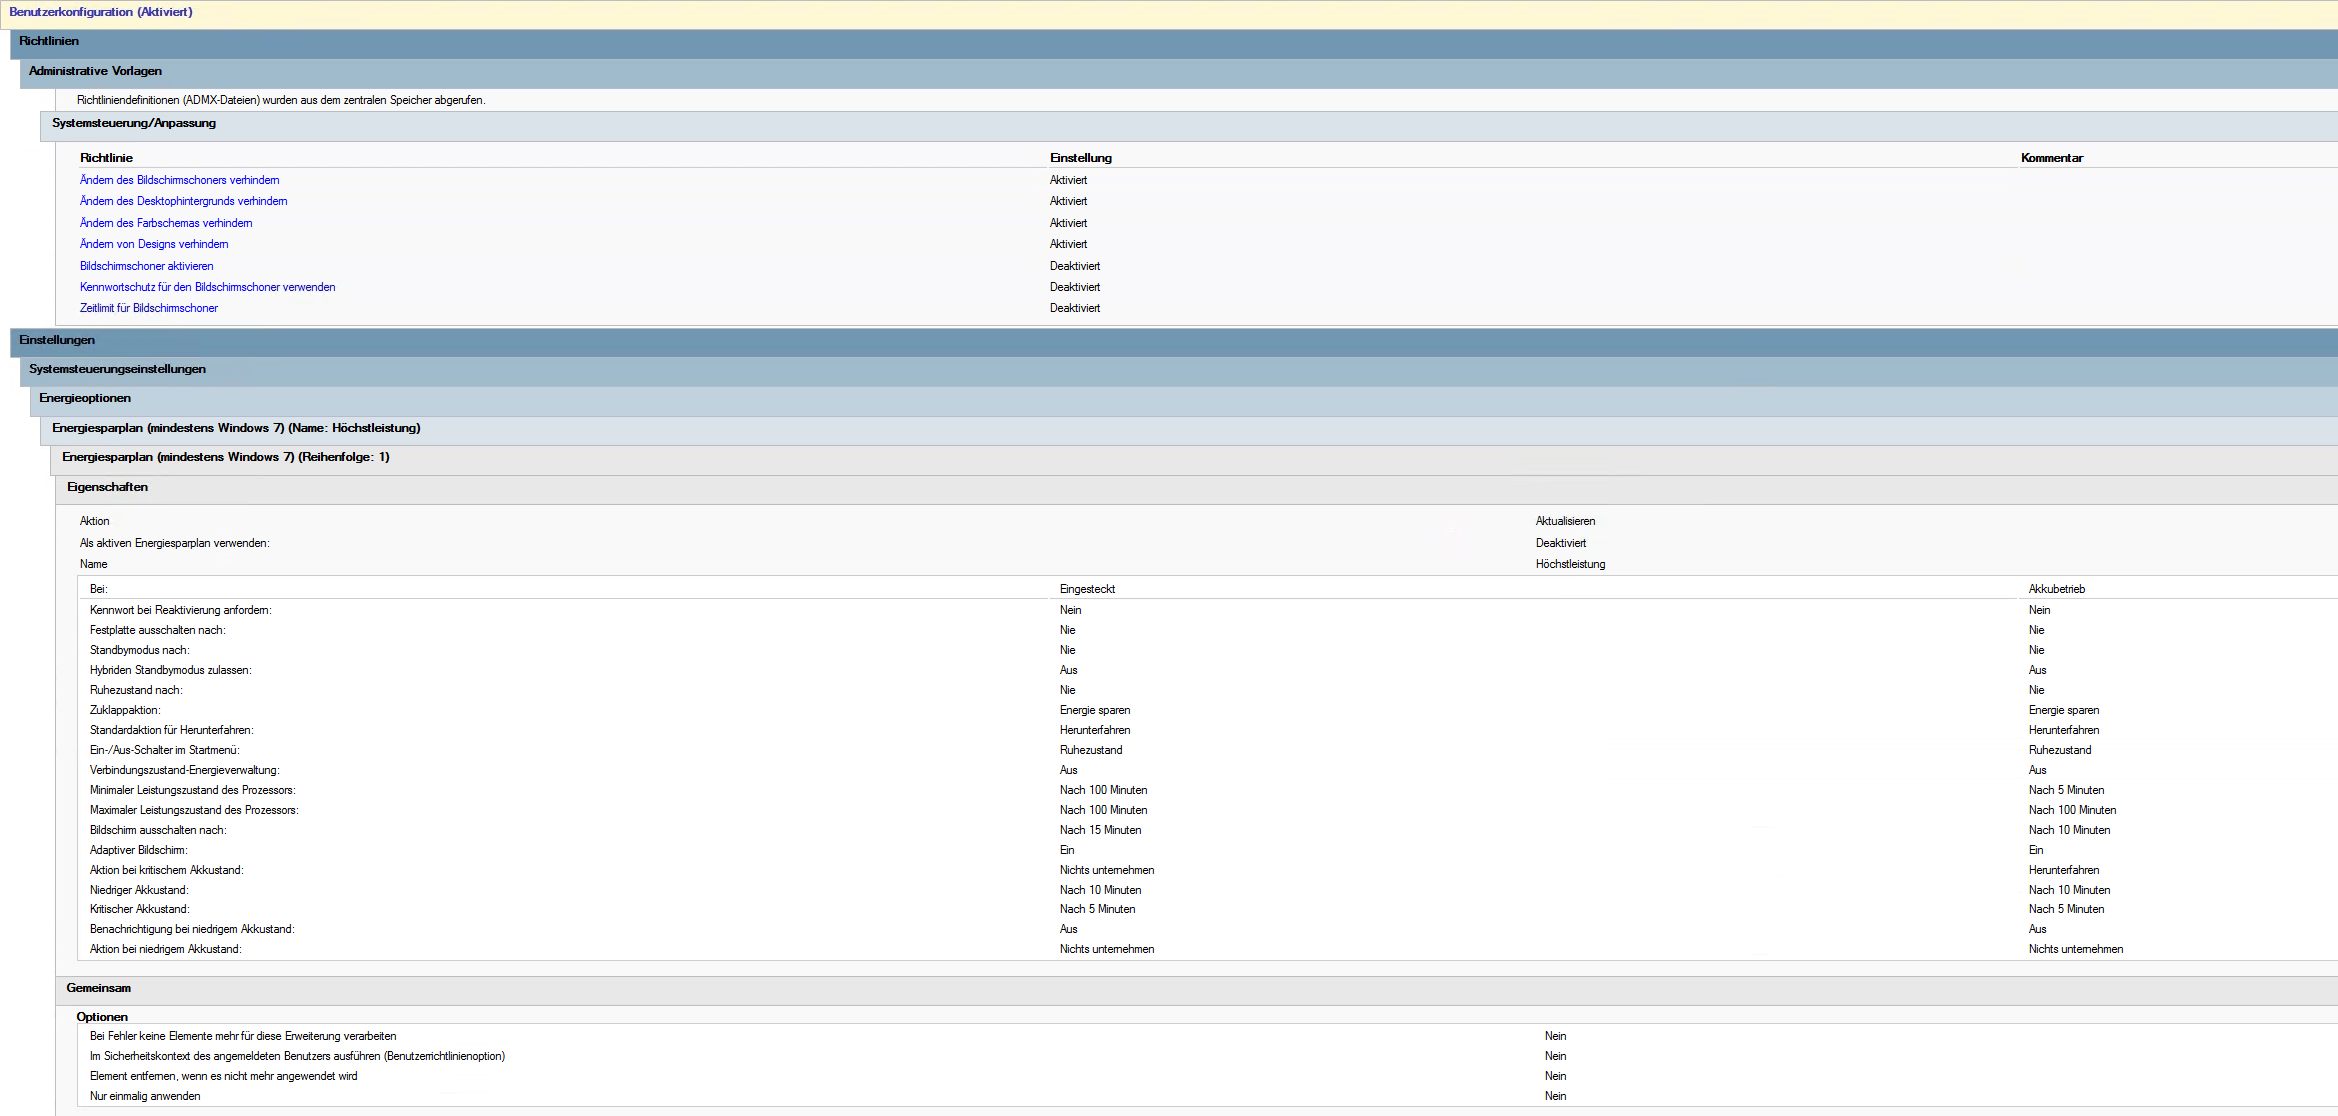Select Eingesteckt 'Nichts unternehmen' for kritischem Akkustand
This screenshot has width=2338, height=1116.
[x=1107, y=870]
